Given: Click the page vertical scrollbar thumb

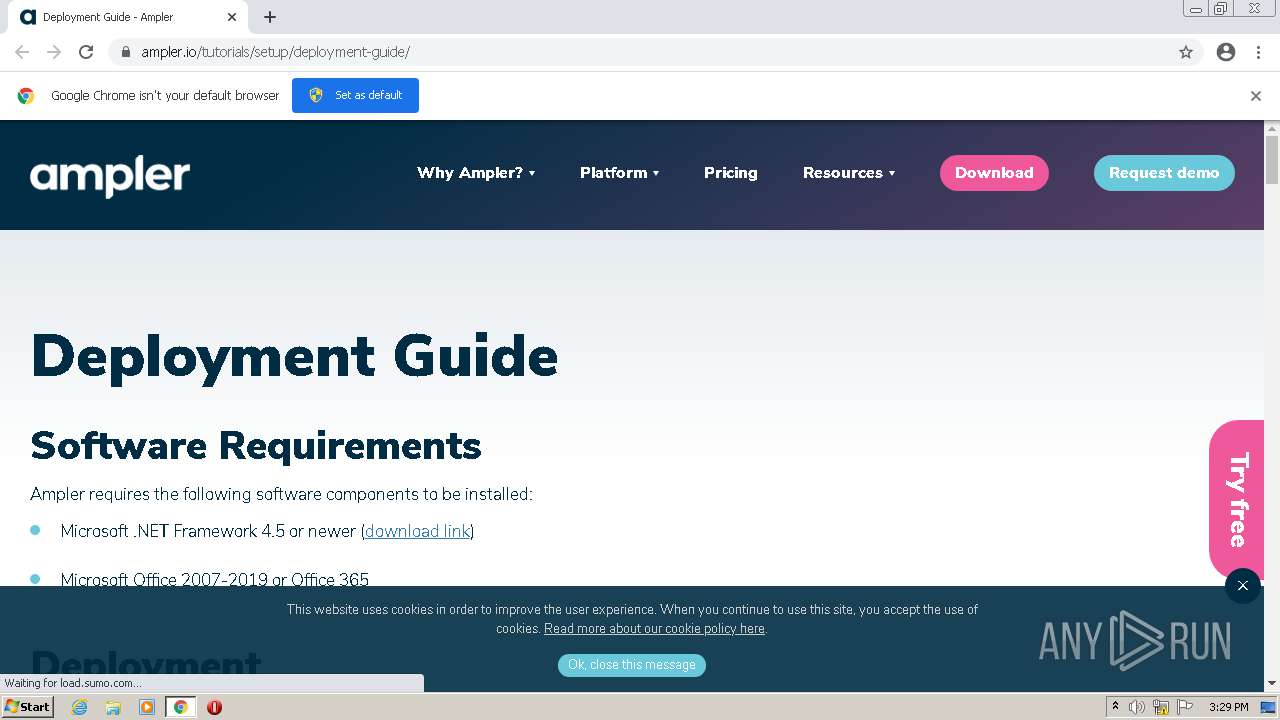Looking at the screenshot, I should [x=1272, y=160].
